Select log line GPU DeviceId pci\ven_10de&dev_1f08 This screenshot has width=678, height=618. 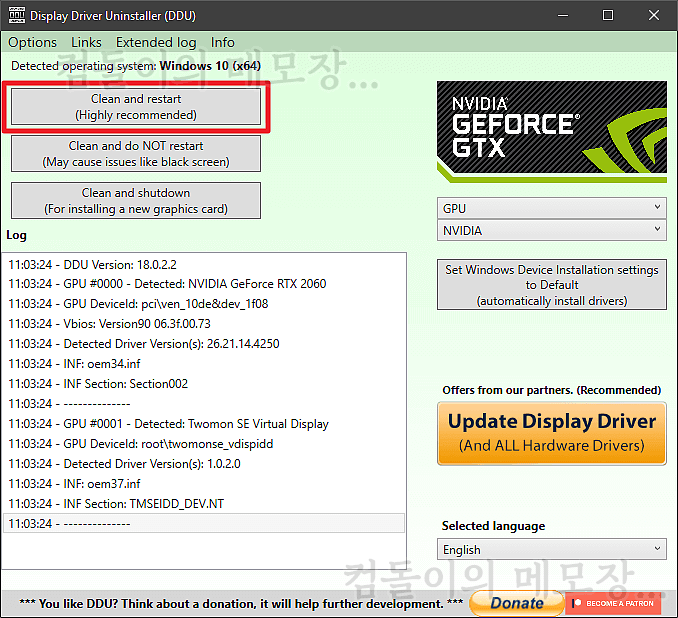204,304
